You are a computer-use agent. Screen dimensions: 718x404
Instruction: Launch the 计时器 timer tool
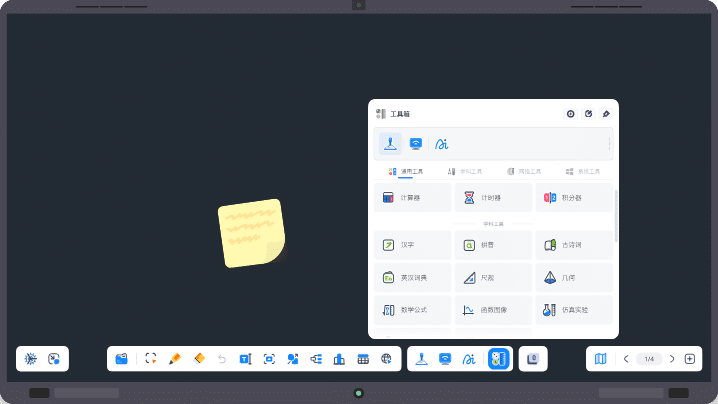[x=492, y=198]
